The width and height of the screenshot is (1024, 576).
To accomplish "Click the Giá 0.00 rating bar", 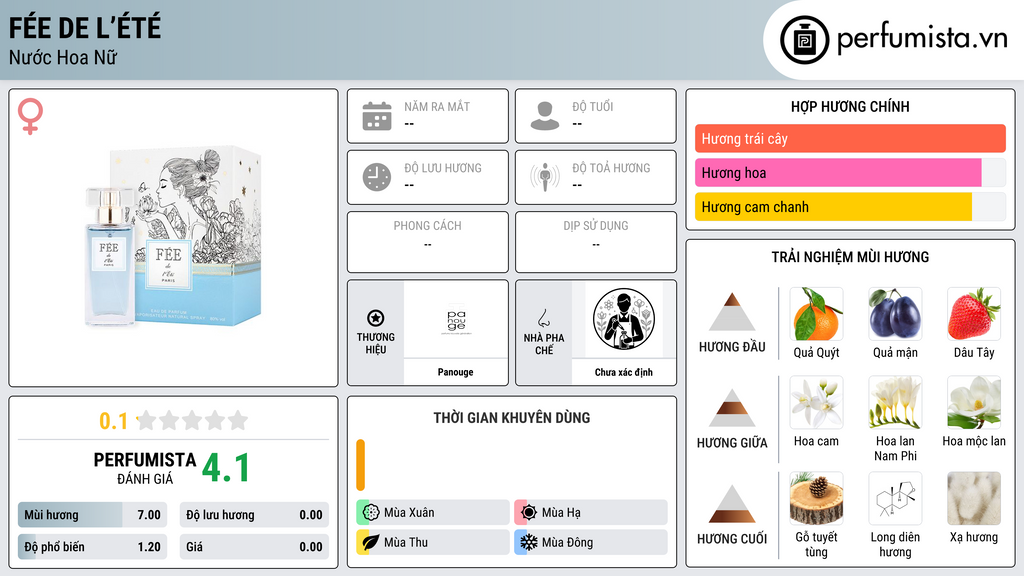I will (x=254, y=547).
